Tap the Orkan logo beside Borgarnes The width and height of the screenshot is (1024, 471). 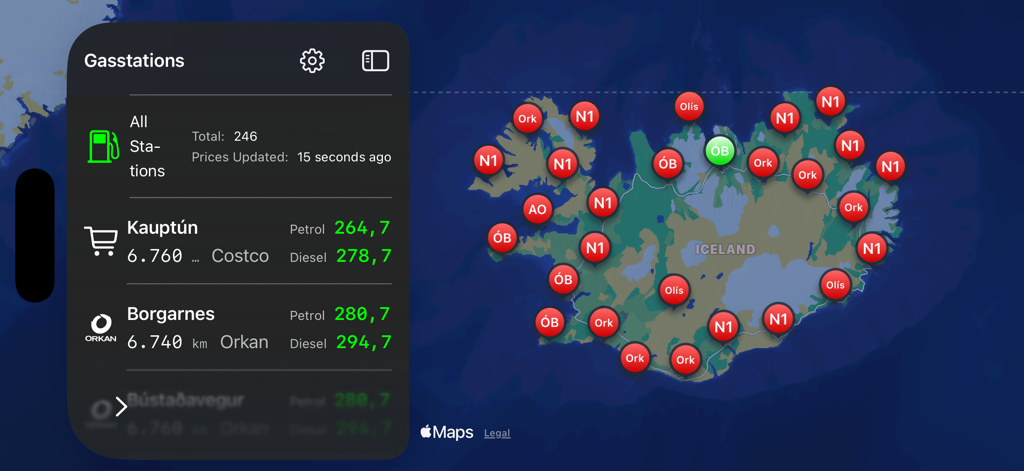(101, 328)
